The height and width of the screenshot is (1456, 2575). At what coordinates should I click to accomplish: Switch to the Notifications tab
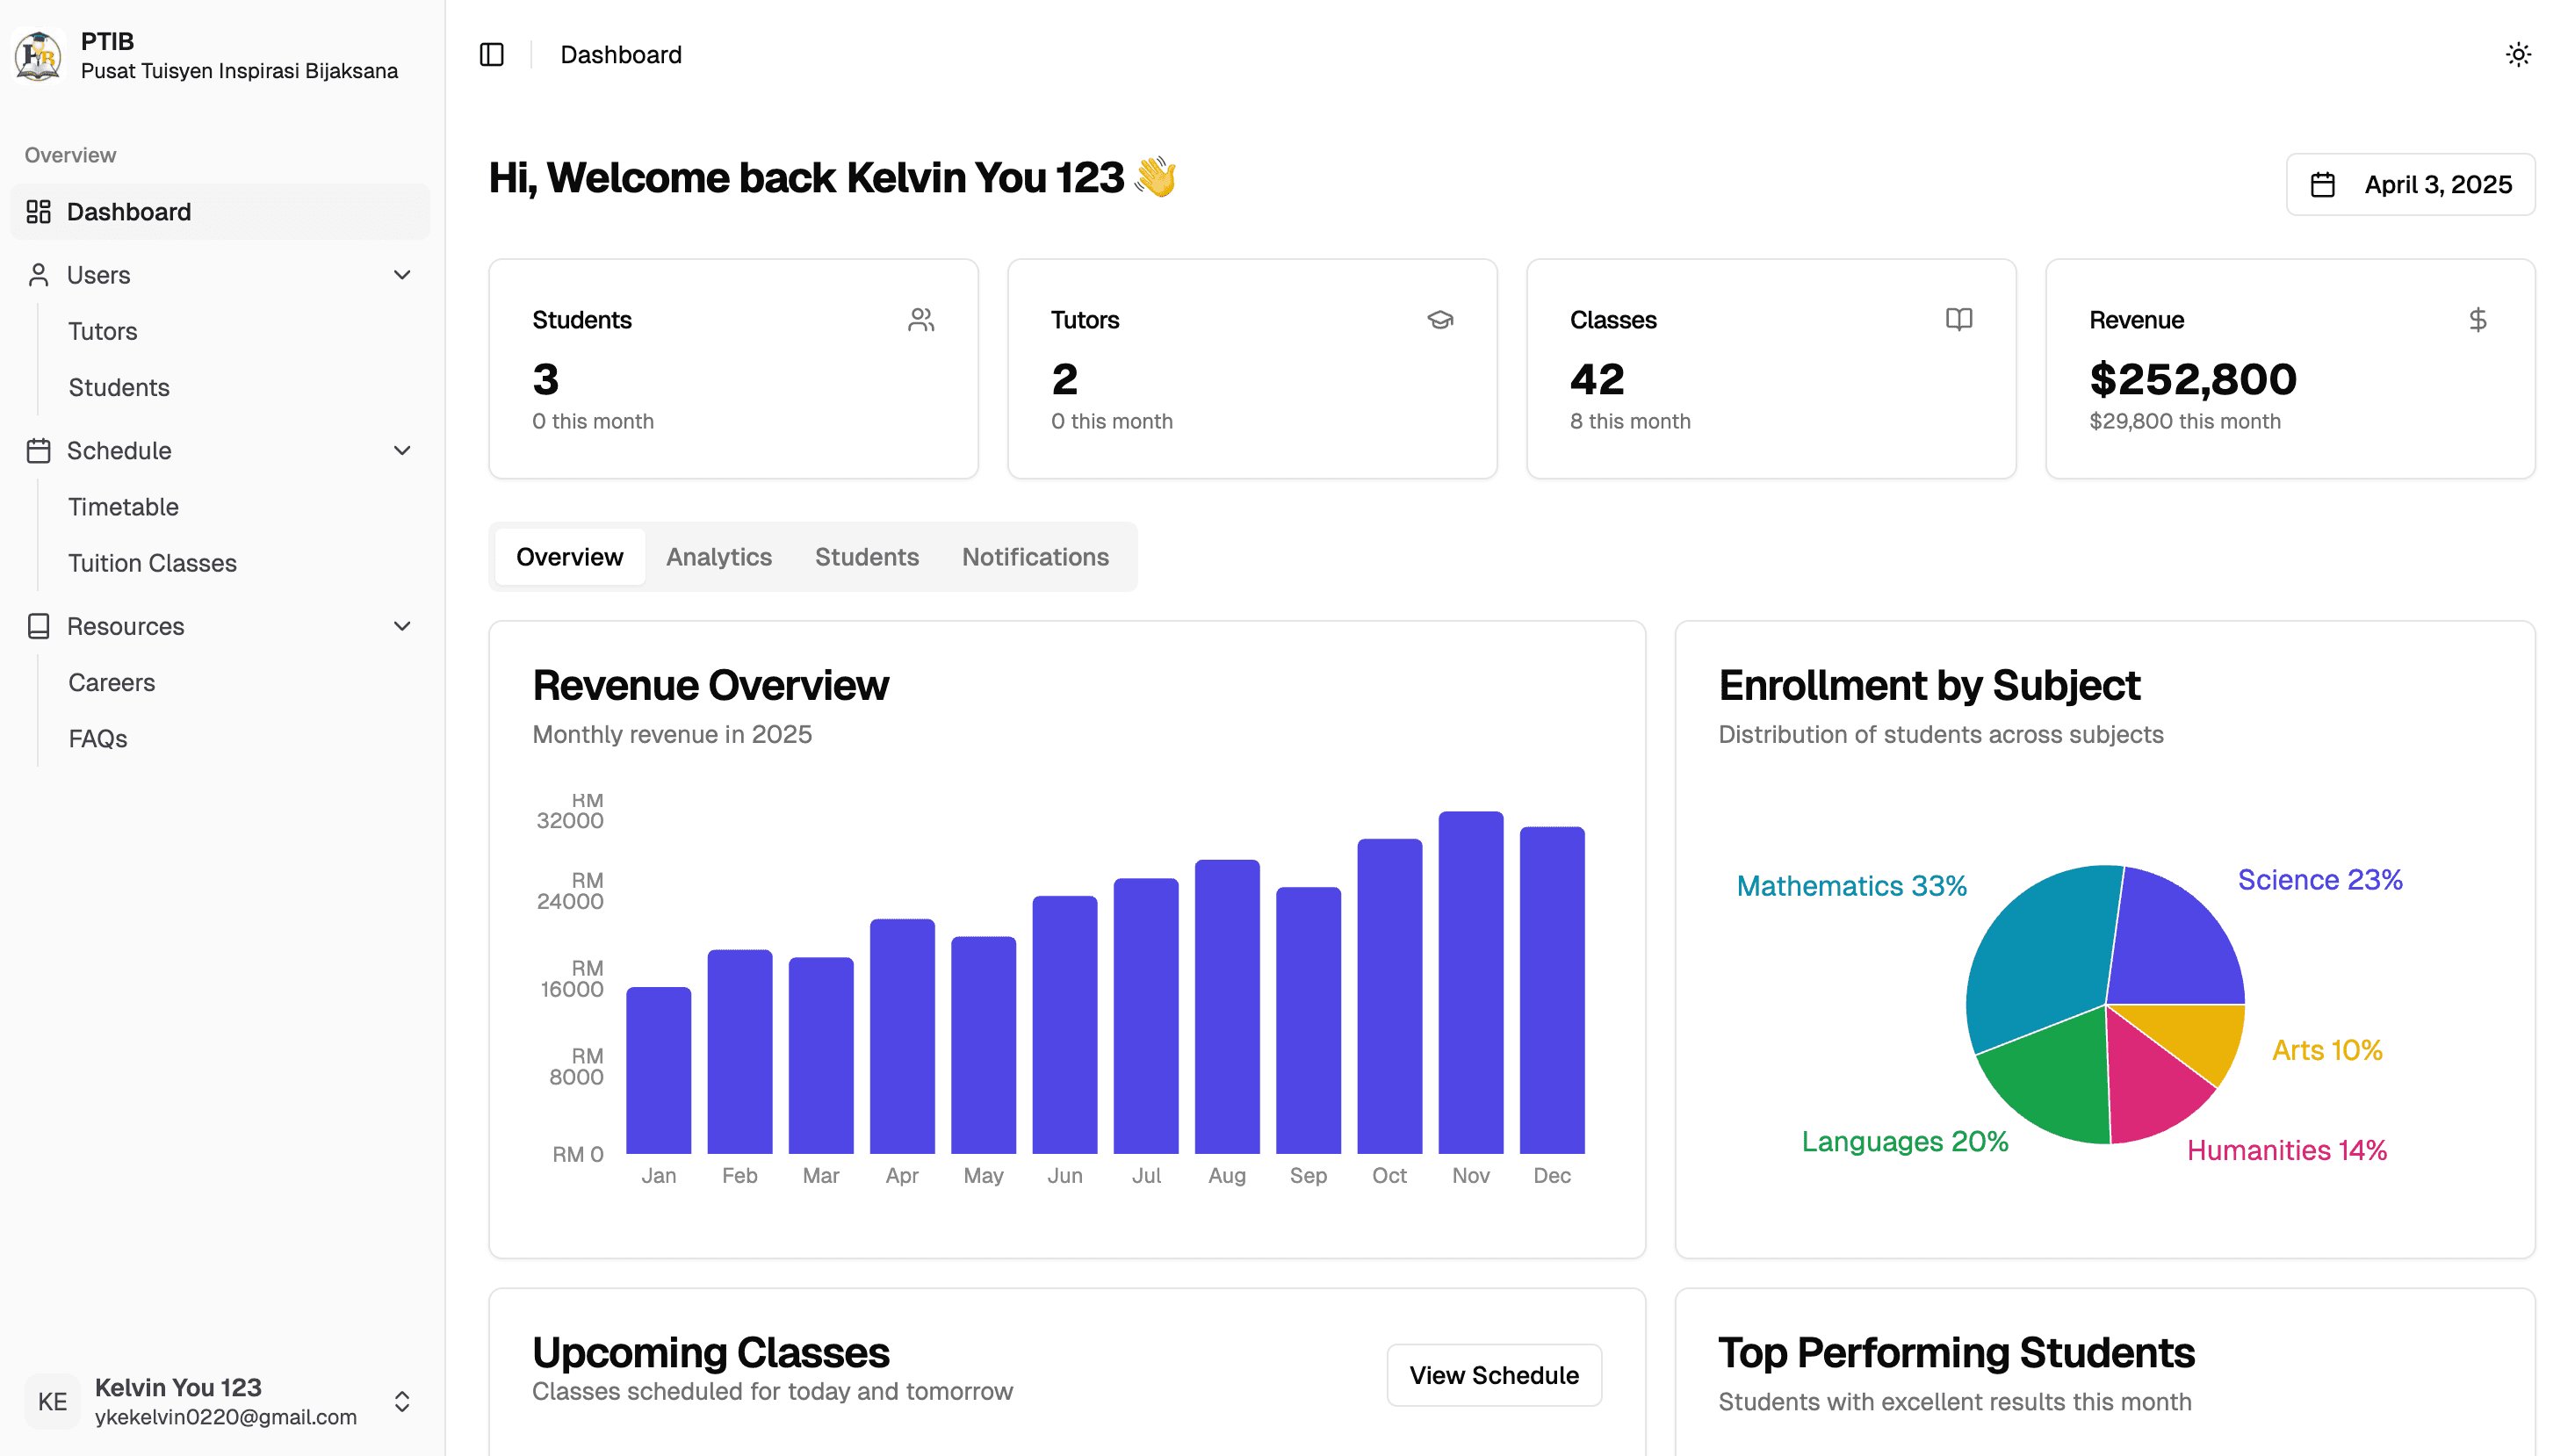(x=1034, y=557)
